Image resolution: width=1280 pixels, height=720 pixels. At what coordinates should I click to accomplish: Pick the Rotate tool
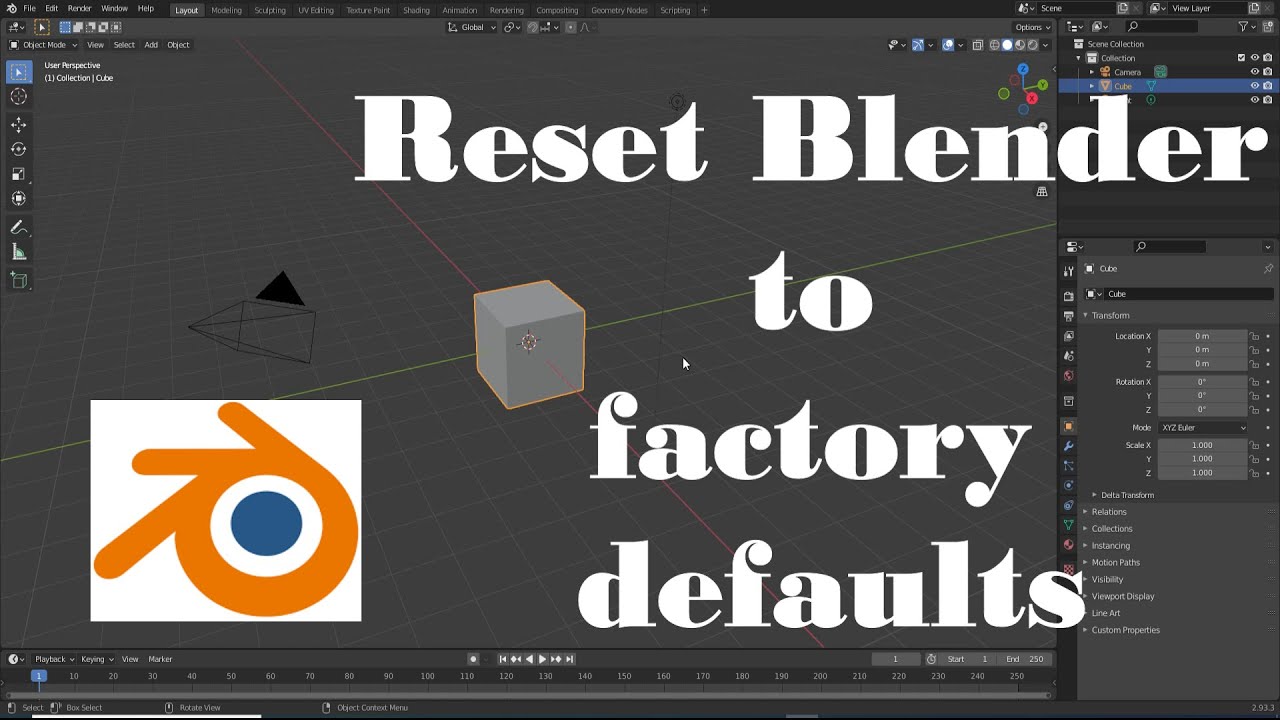coord(18,149)
